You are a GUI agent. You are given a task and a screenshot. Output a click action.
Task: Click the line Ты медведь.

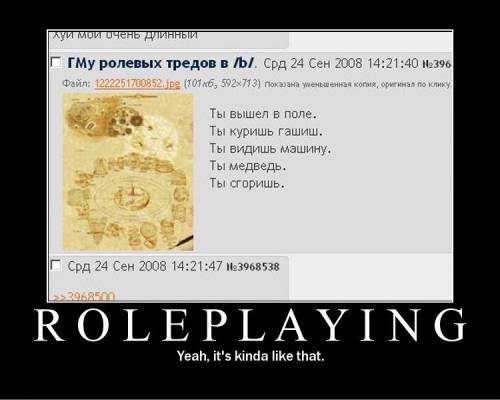click(248, 166)
